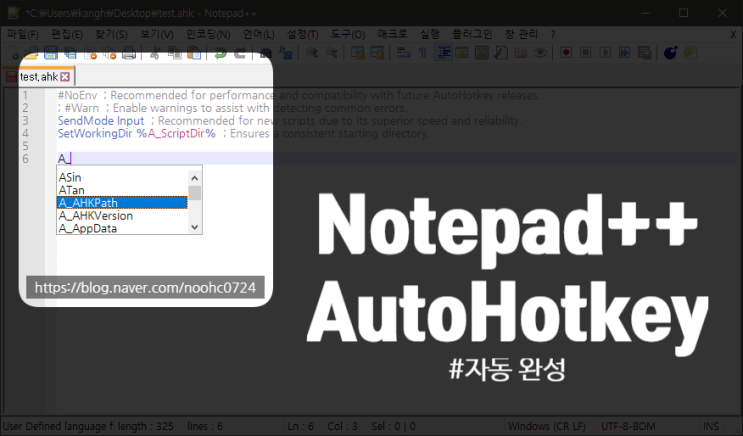Close the test.ahk tab via its X
Image resolution: width=743 pixels, height=436 pixels.
[65, 77]
